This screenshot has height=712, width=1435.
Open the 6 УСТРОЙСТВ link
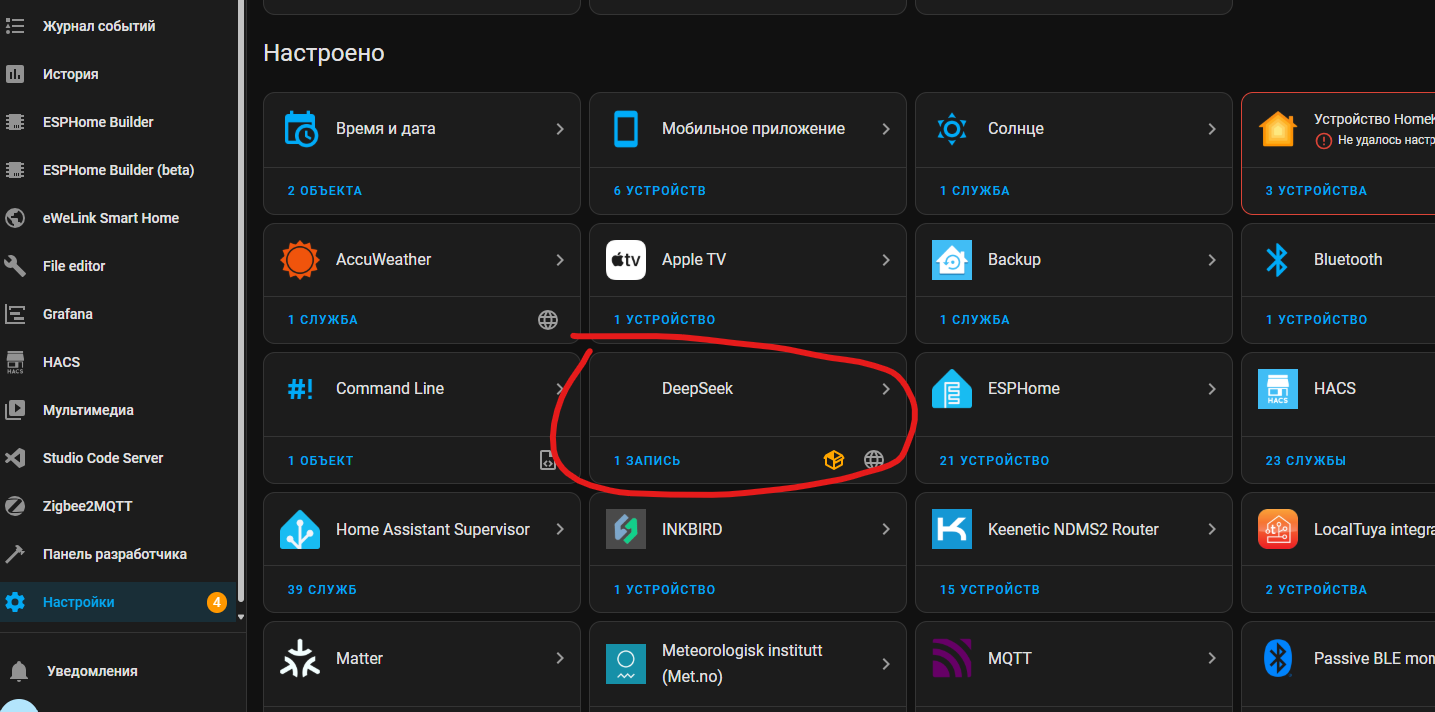pos(660,191)
